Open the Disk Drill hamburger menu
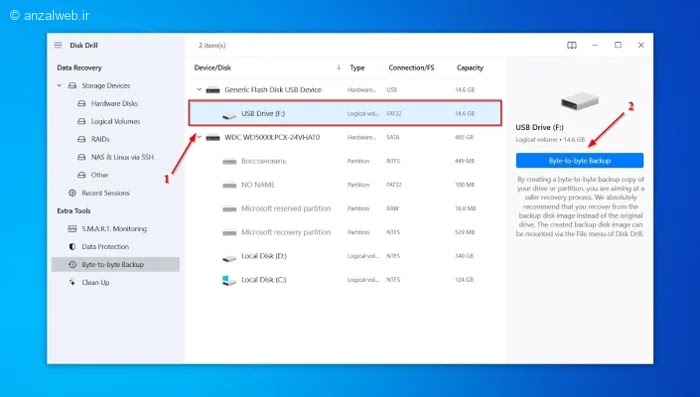Screen dimensions: 700x397 58,45
